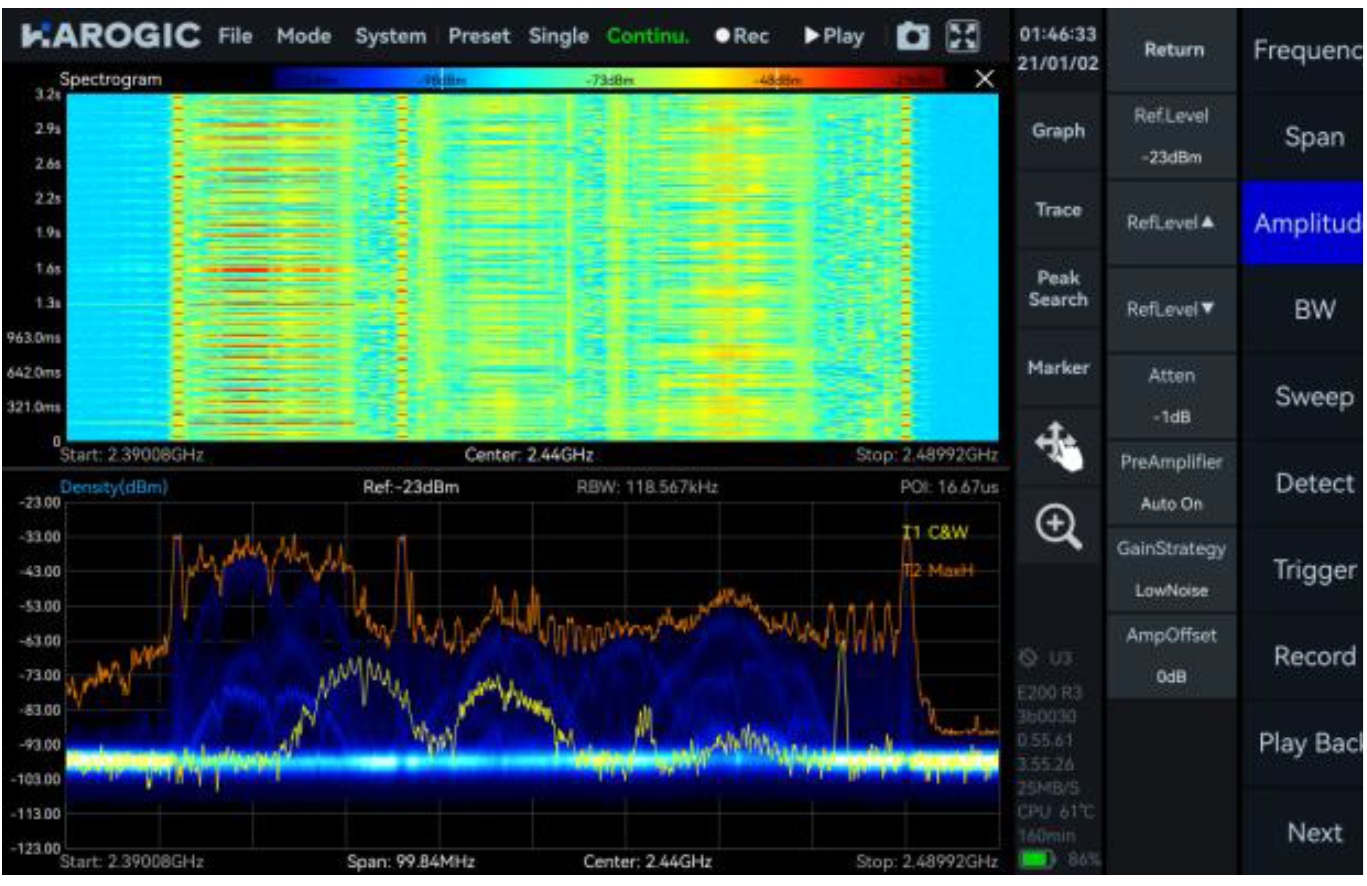Image resolution: width=1367 pixels, height=886 pixels.
Task: Click the Return button
Action: 1172,50
